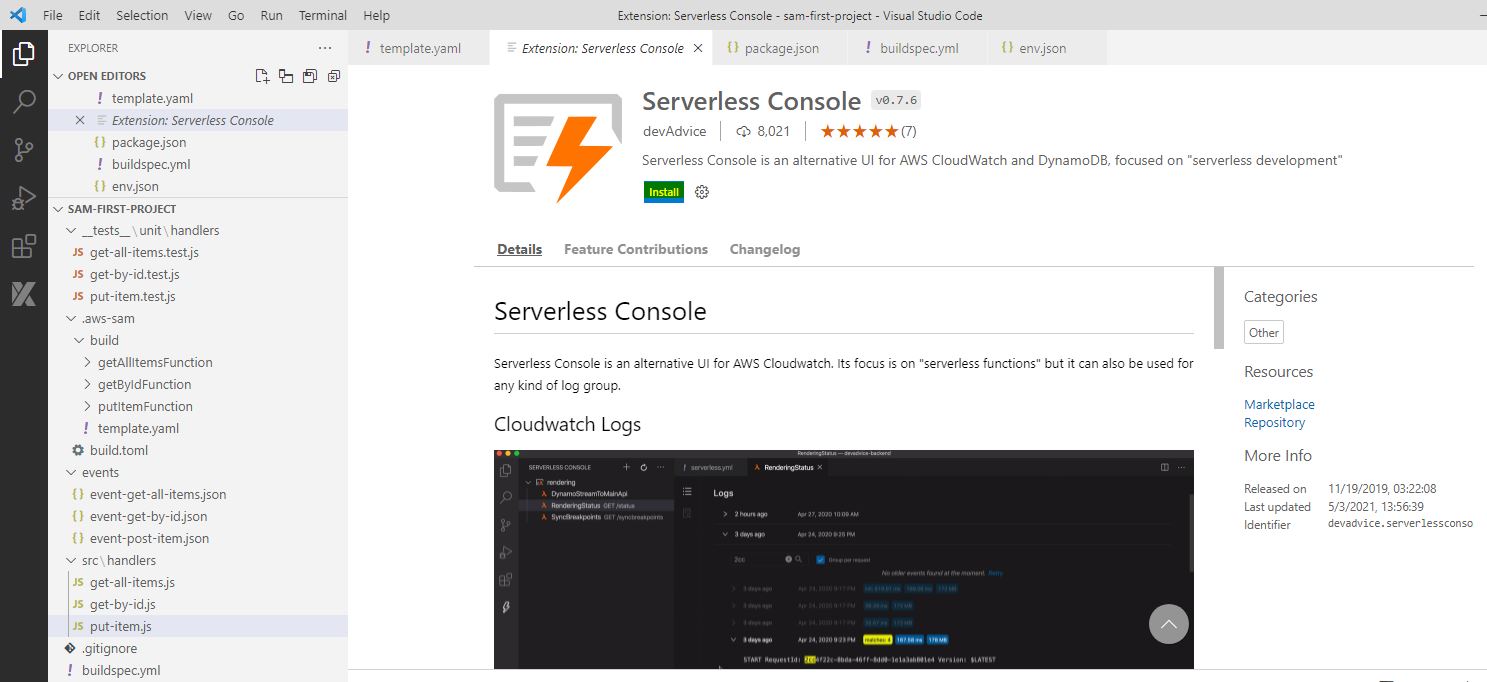Click the green Install button
Screen dimensions: 1487x682
[x=664, y=192]
